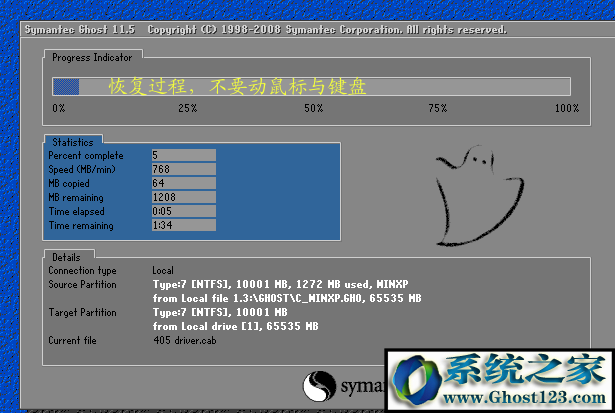
Task: Click current file "405 driver.cab"
Action: click(185, 340)
